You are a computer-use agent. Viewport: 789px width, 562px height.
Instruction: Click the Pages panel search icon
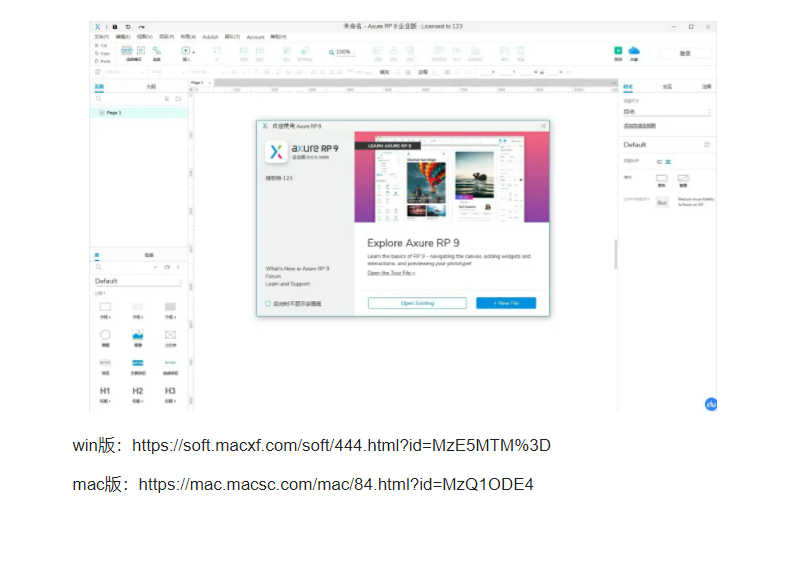click(99, 99)
